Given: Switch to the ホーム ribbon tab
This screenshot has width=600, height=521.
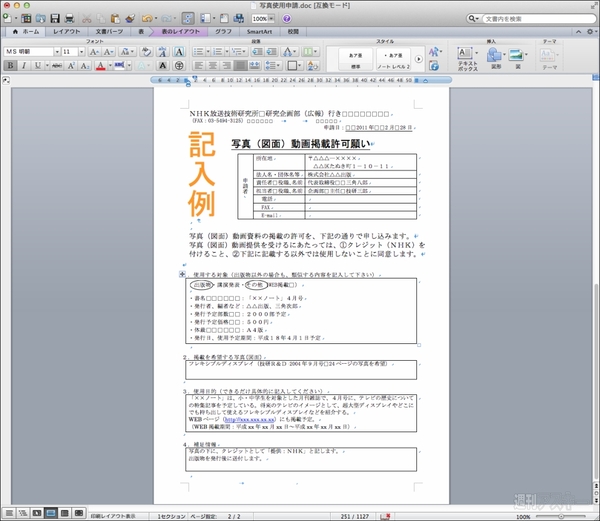Looking at the screenshot, I should [26, 31].
